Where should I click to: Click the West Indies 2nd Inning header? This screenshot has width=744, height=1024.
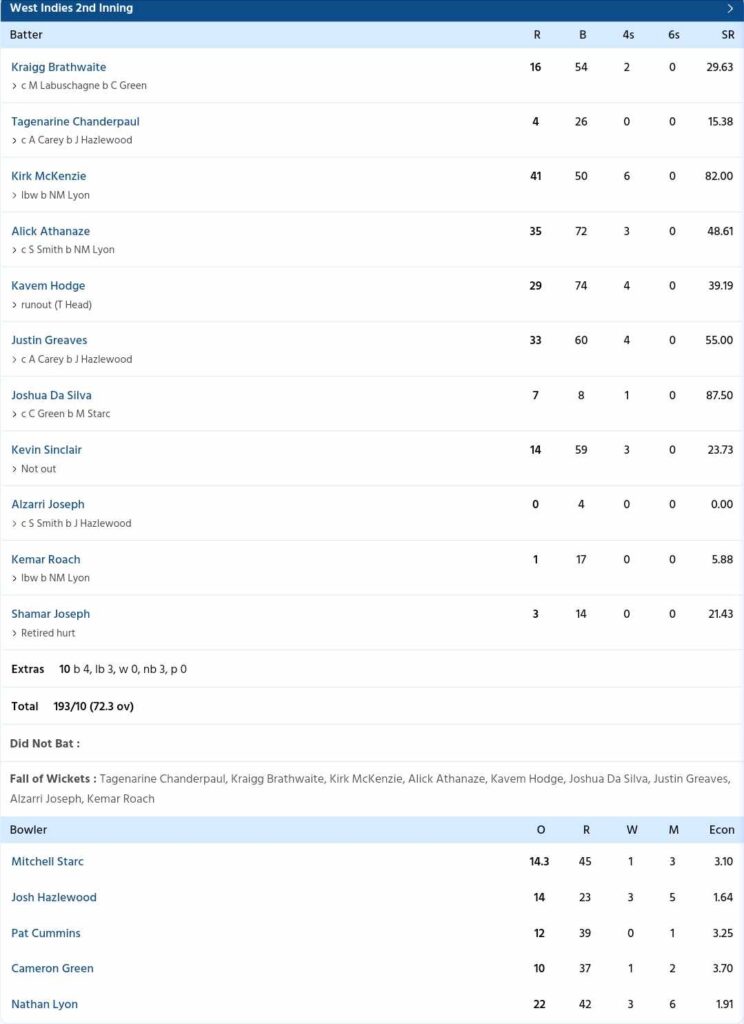(372, 9)
